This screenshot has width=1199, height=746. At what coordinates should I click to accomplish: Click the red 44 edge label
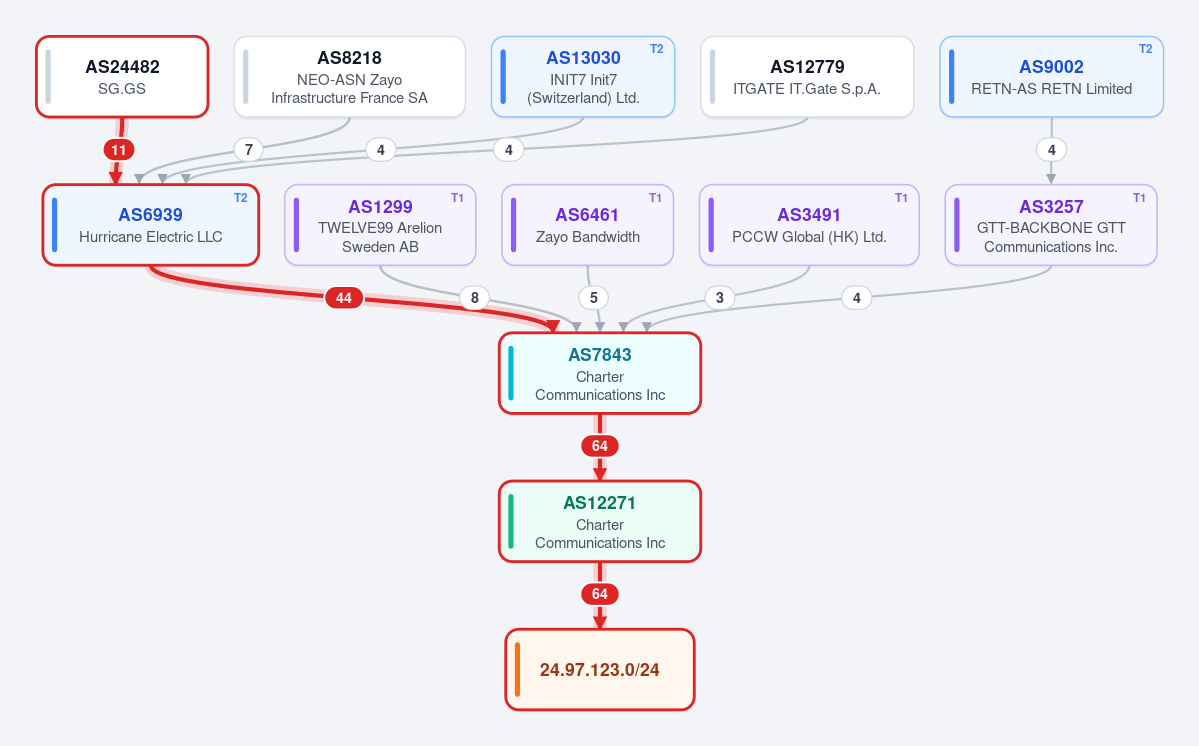(x=344, y=298)
